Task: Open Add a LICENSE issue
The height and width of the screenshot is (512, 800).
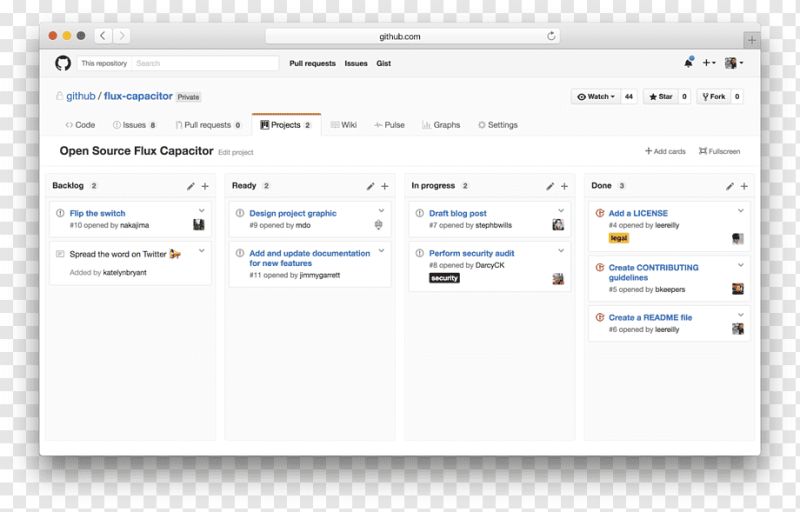Action: (638, 213)
